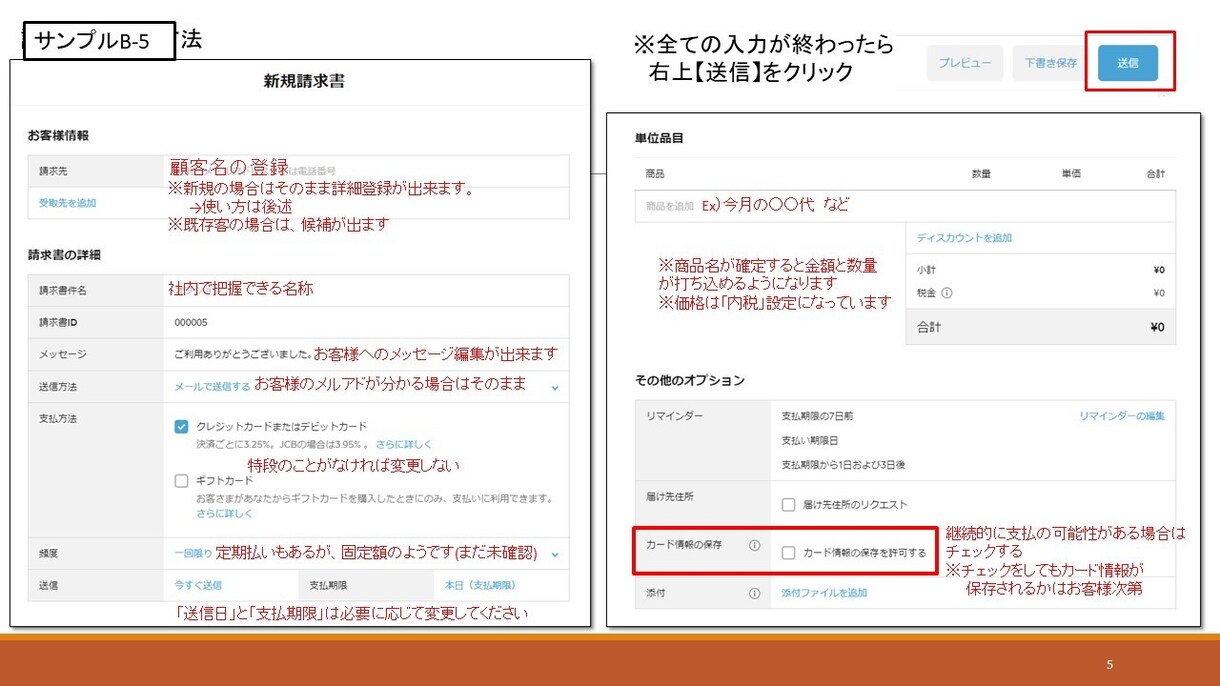Click the 支払期限から1日および3日後 reminder text
The width and height of the screenshot is (1220, 686).
click(x=843, y=465)
